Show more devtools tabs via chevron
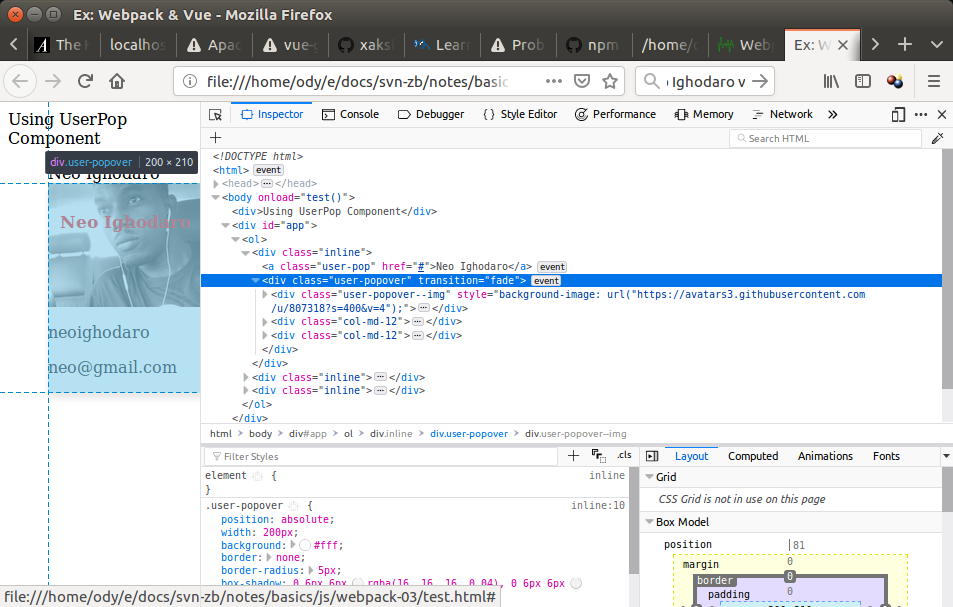 (x=832, y=114)
